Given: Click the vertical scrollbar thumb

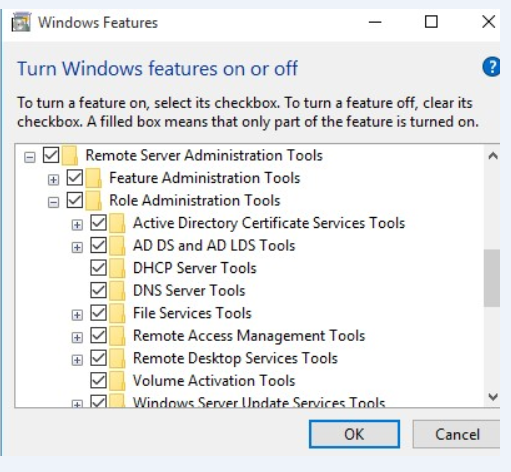Looking at the screenshot, I should tap(492, 278).
